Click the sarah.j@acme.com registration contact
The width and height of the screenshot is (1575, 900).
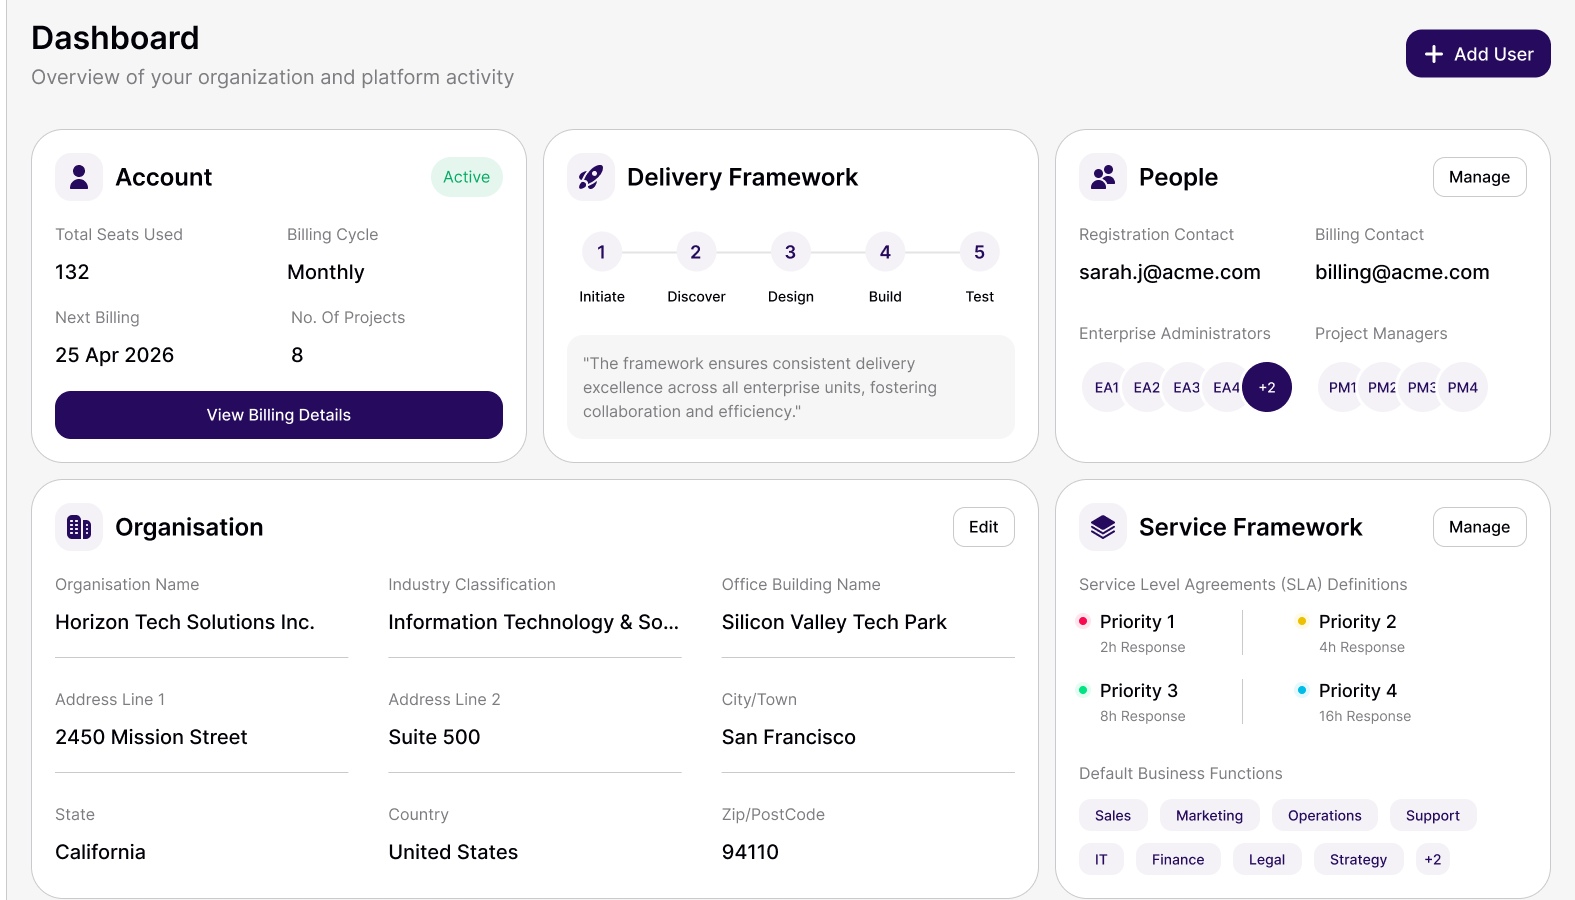(1170, 272)
